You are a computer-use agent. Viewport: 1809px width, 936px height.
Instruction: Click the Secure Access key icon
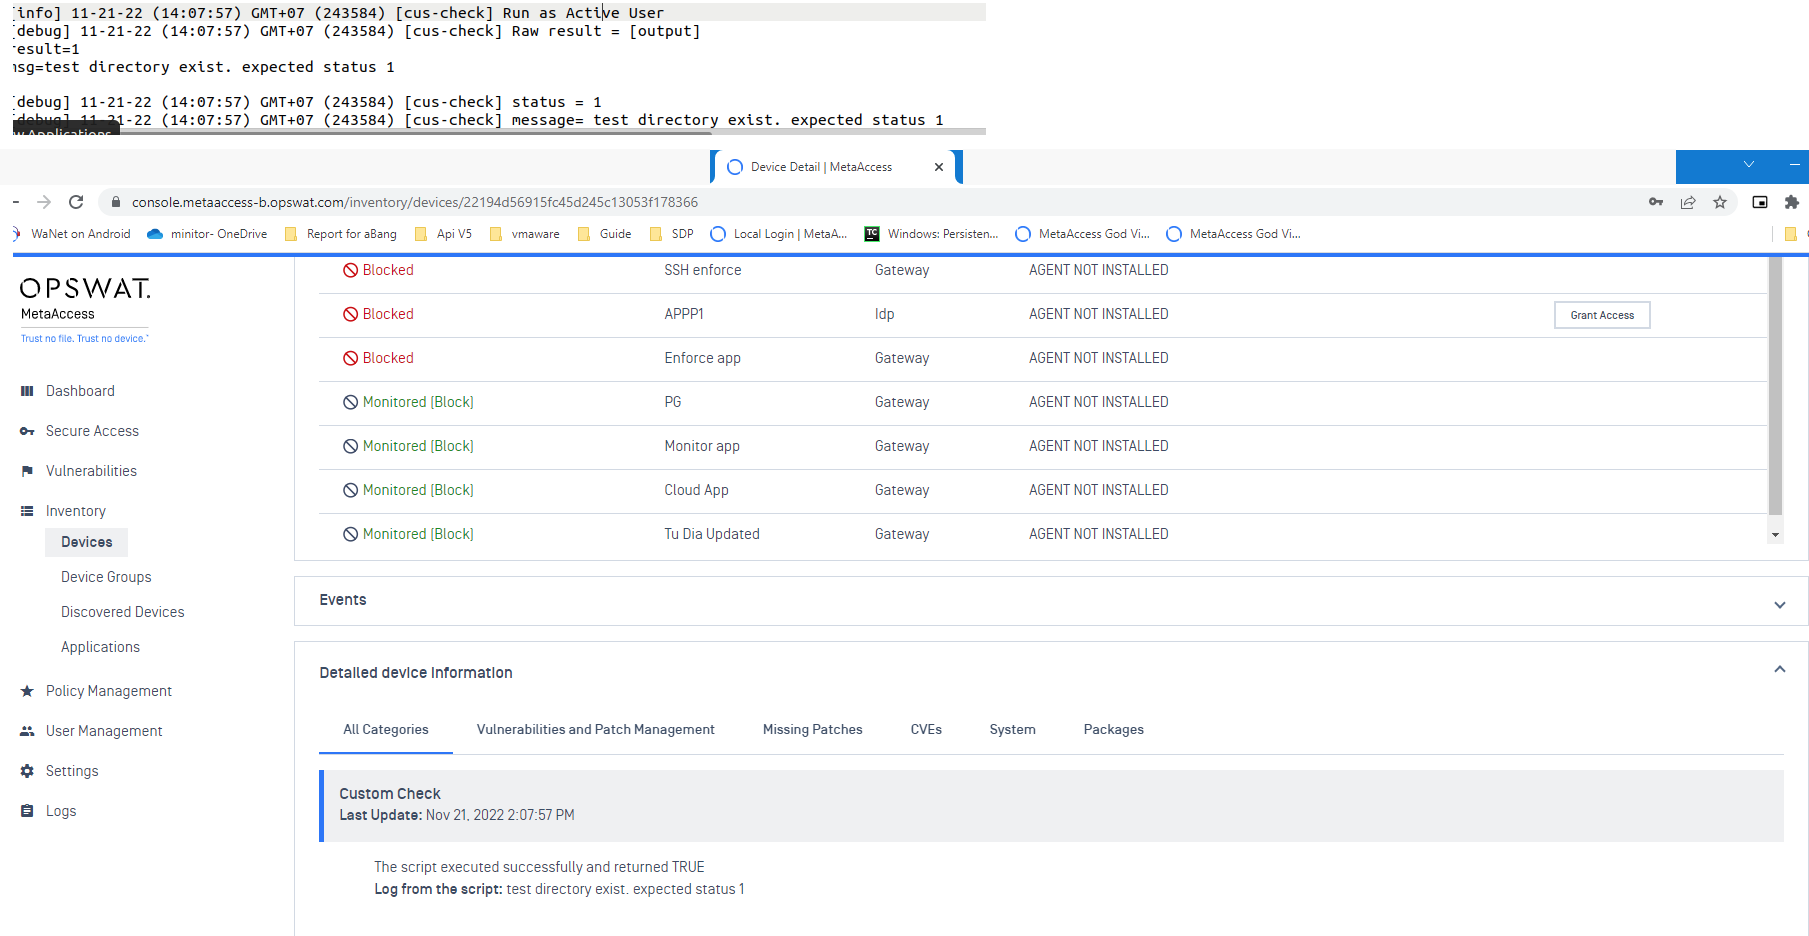tap(27, 431)
